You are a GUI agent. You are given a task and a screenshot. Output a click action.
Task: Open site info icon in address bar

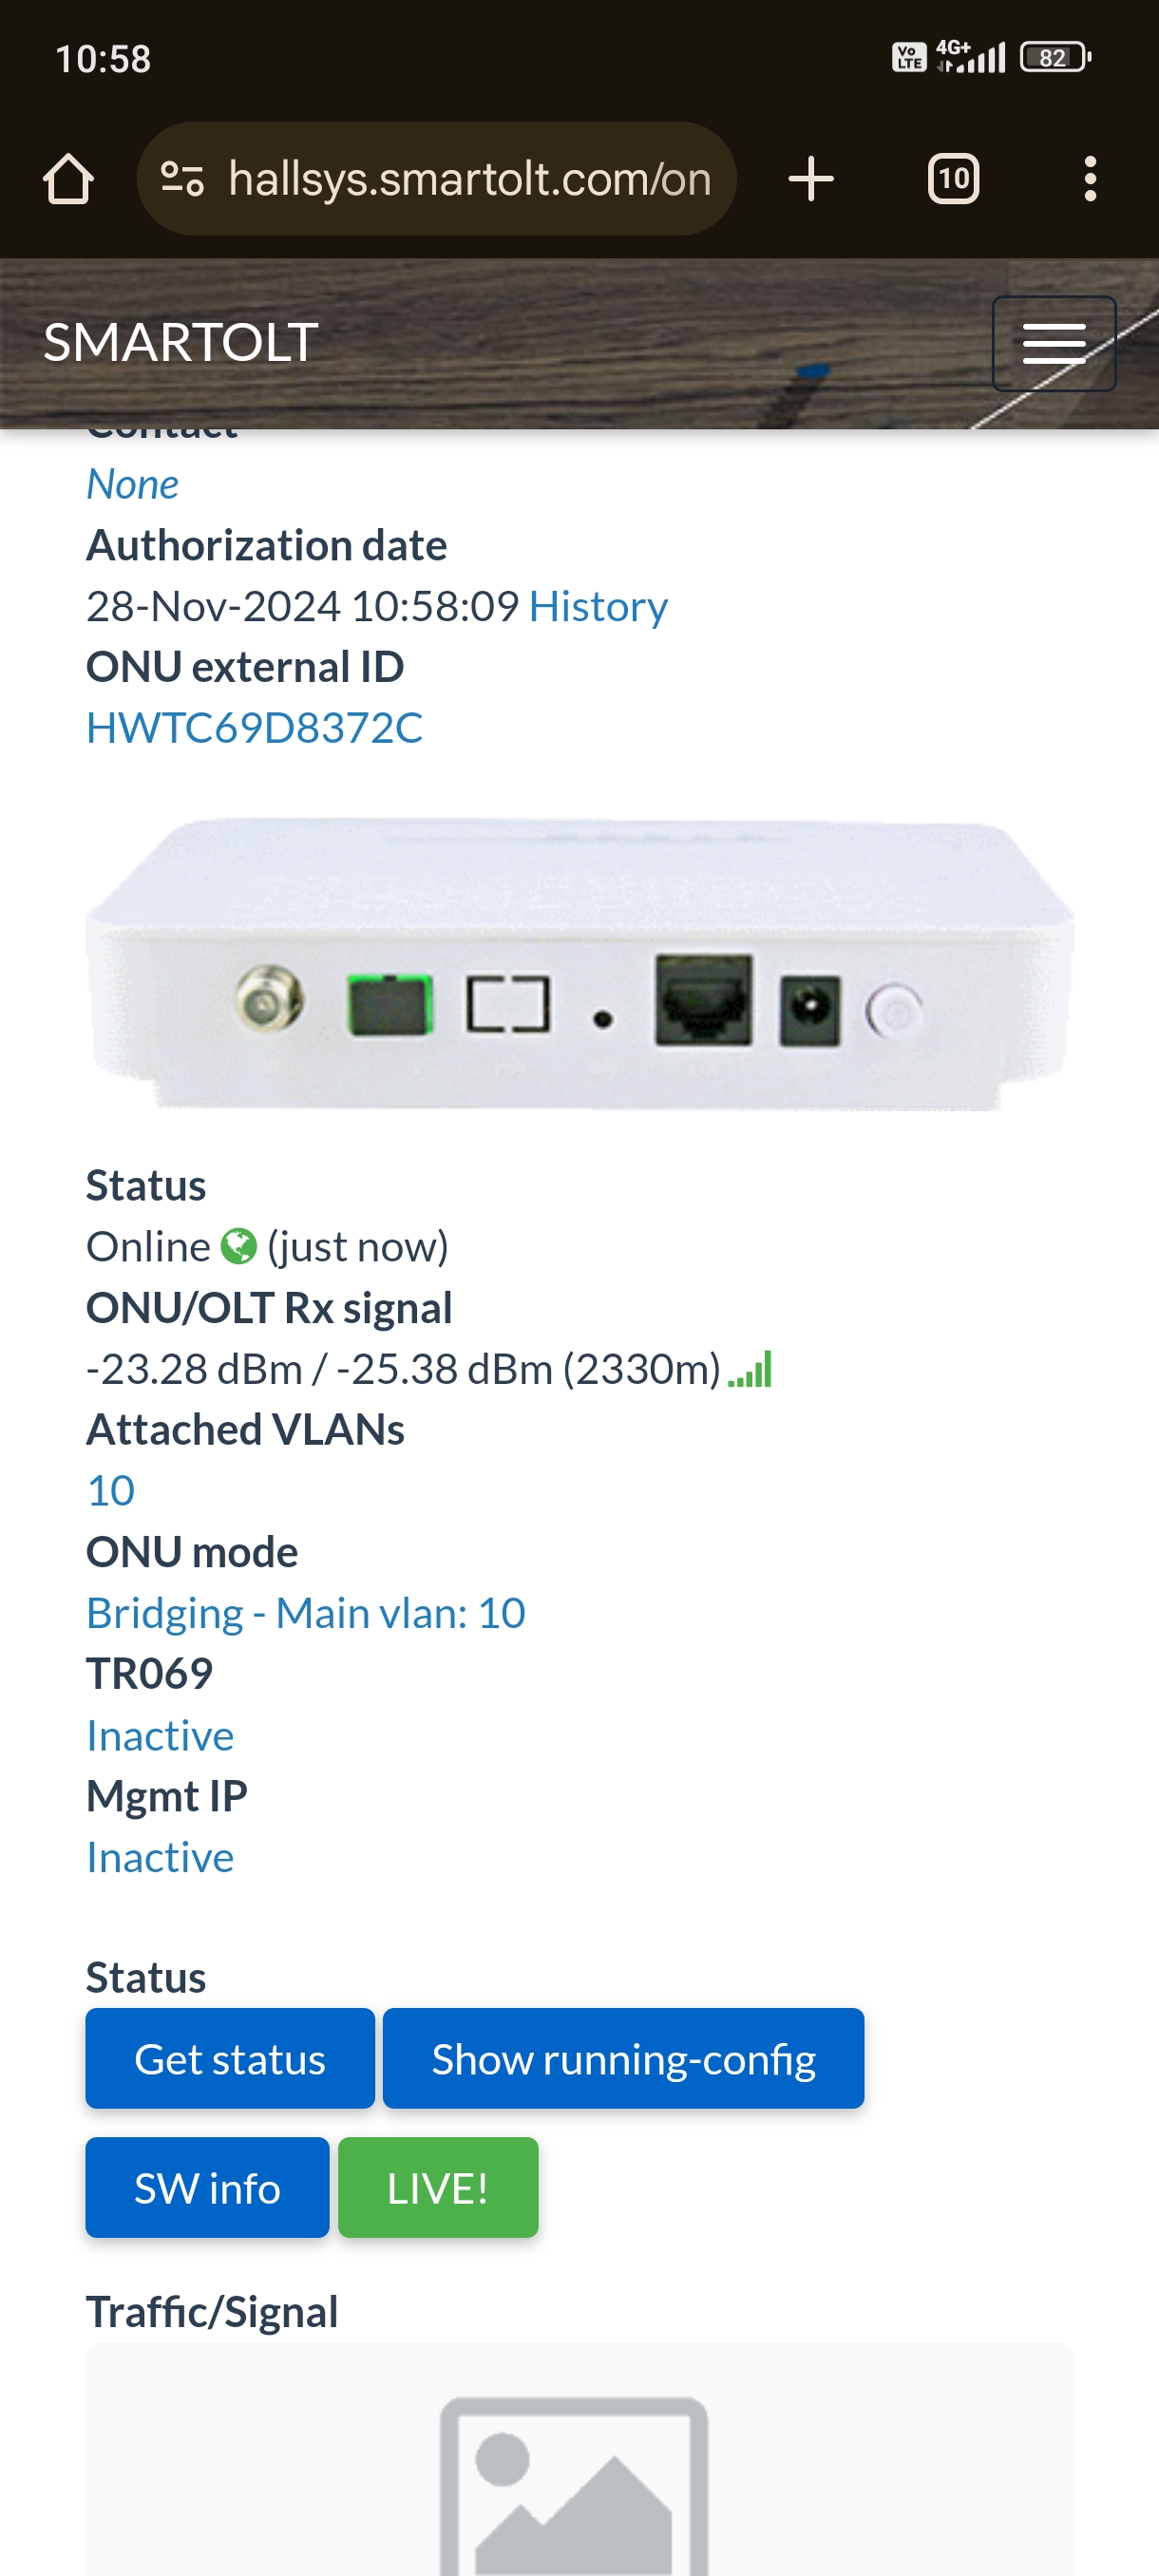[x=182, y=179]
